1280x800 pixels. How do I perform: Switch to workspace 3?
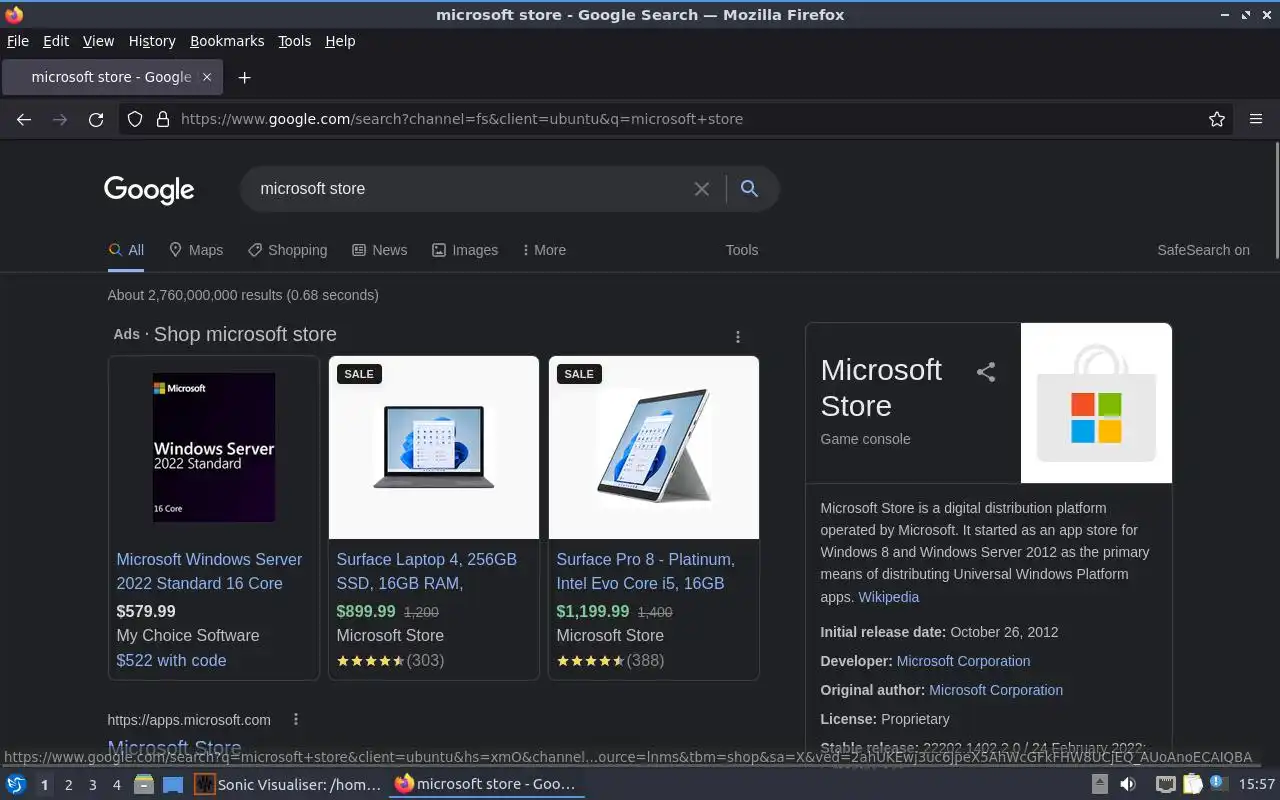[92, 785]
